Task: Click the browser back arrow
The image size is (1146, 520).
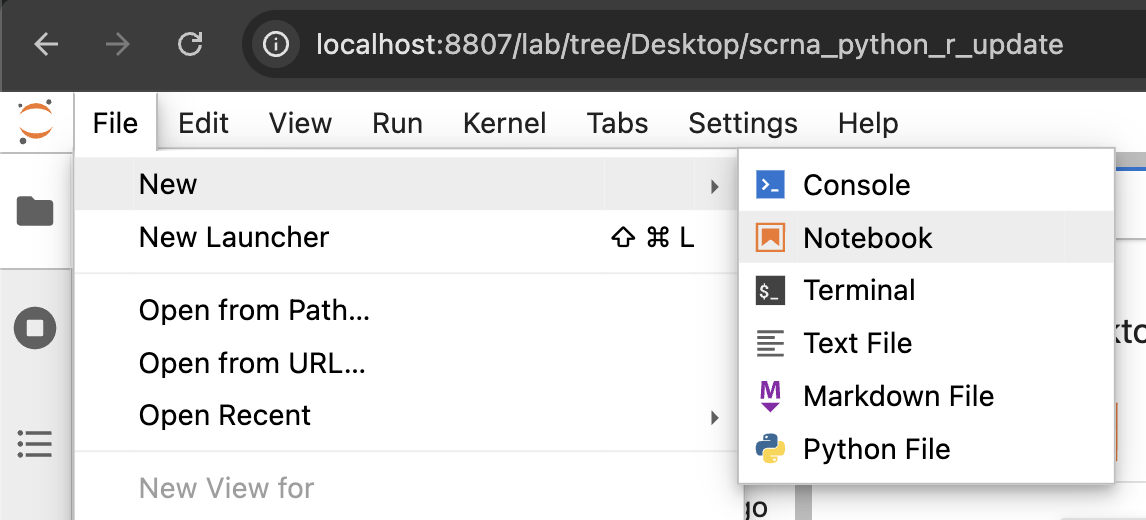Action: 46,45
